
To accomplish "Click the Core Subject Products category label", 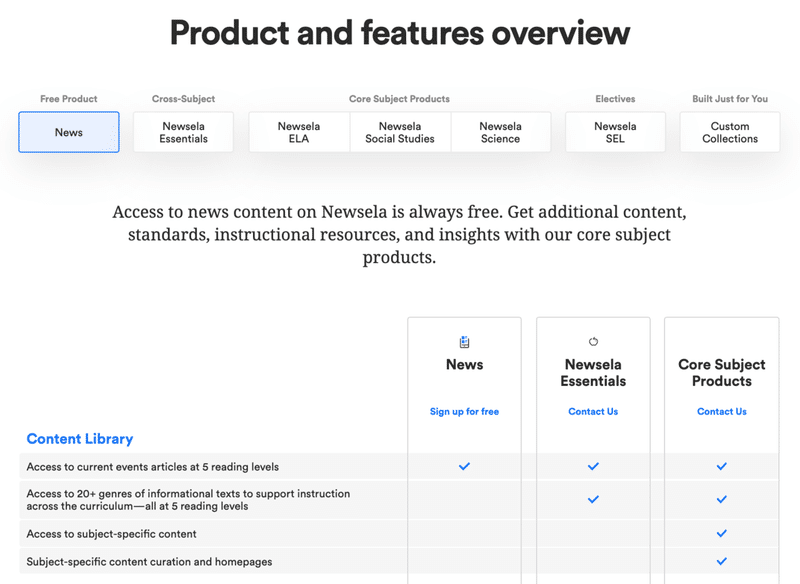I will [399, 99].
